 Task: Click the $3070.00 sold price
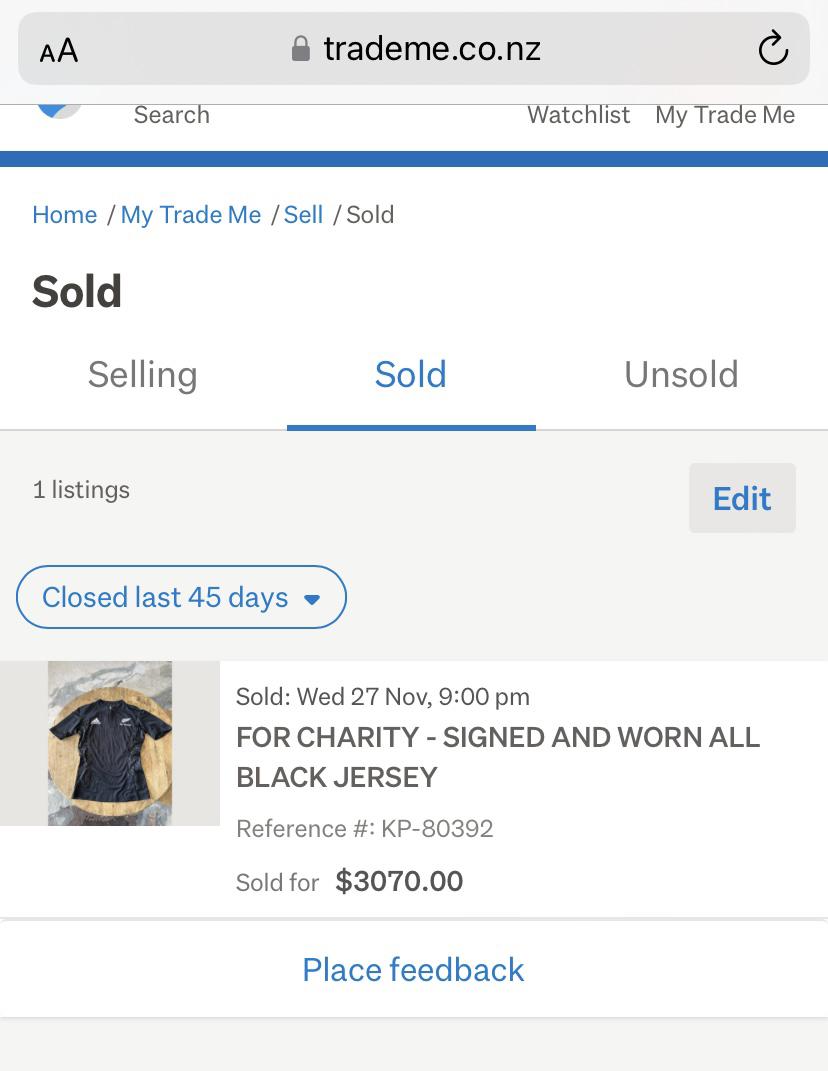[399, 881]
